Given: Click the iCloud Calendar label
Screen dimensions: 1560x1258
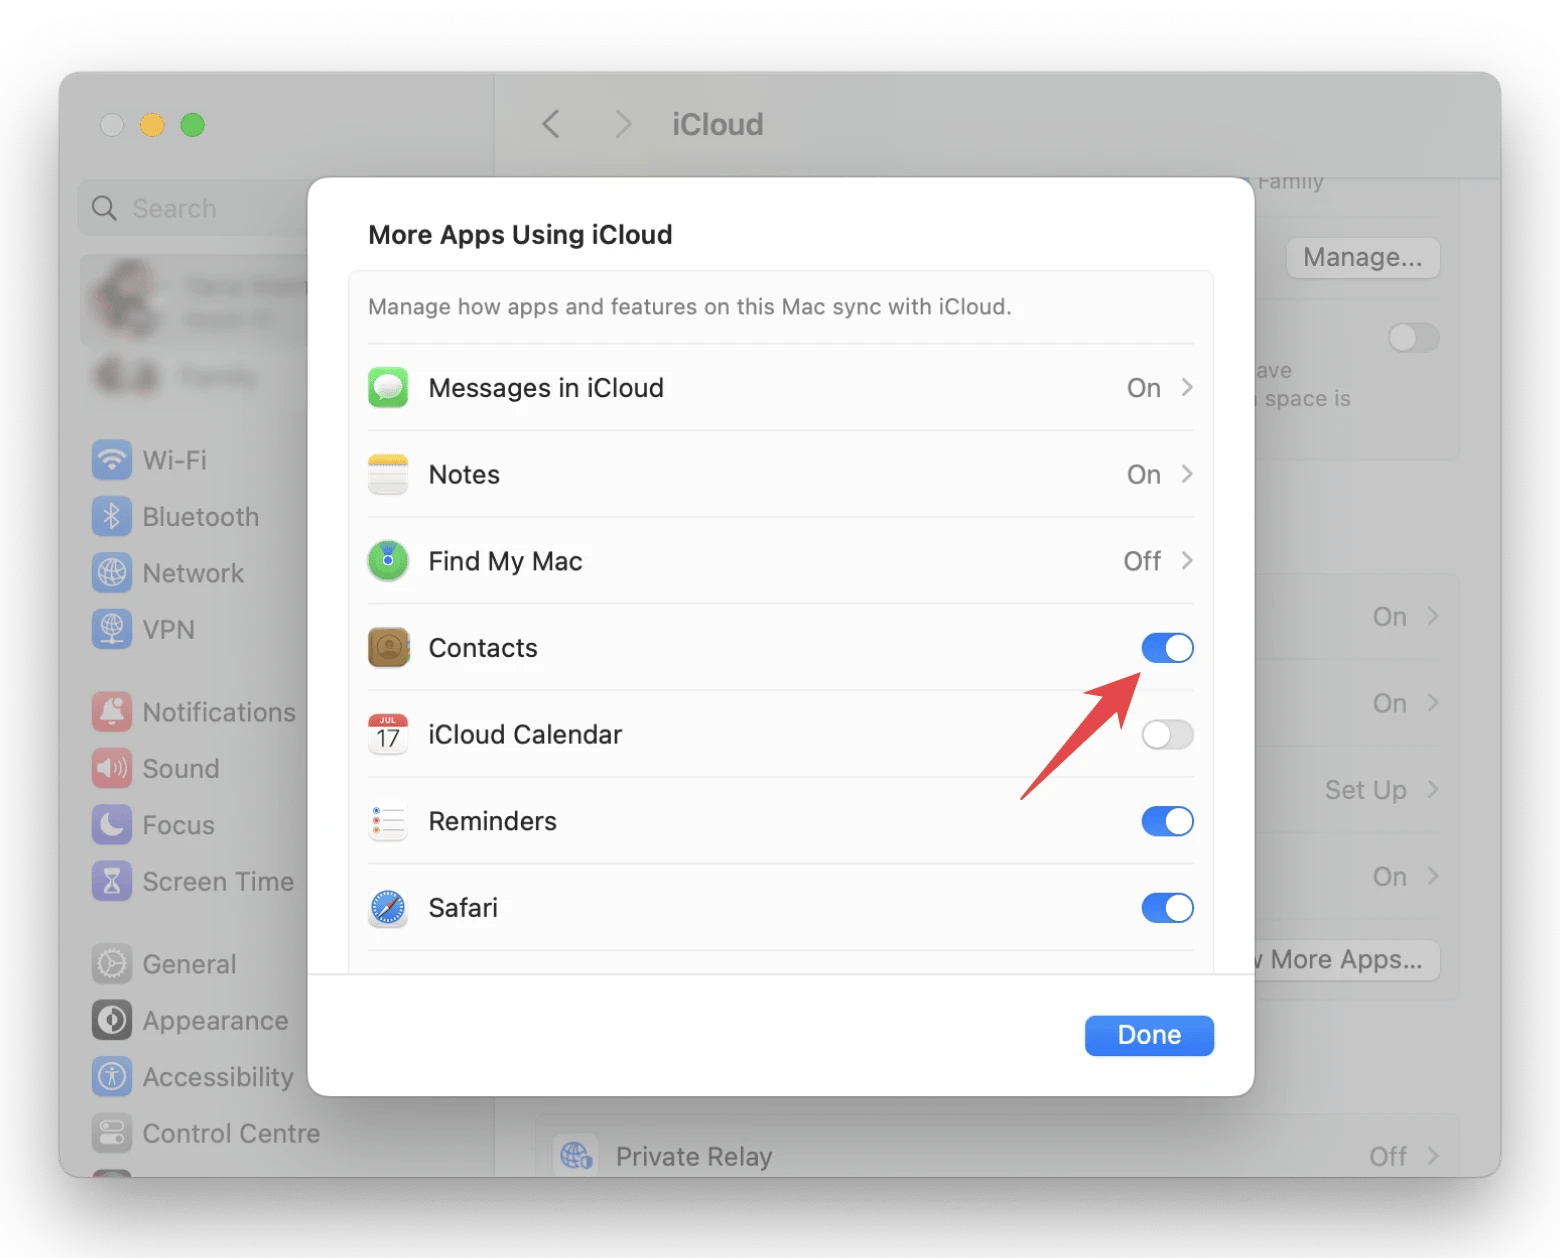Looking at the screenshot, I should point(525,735).
